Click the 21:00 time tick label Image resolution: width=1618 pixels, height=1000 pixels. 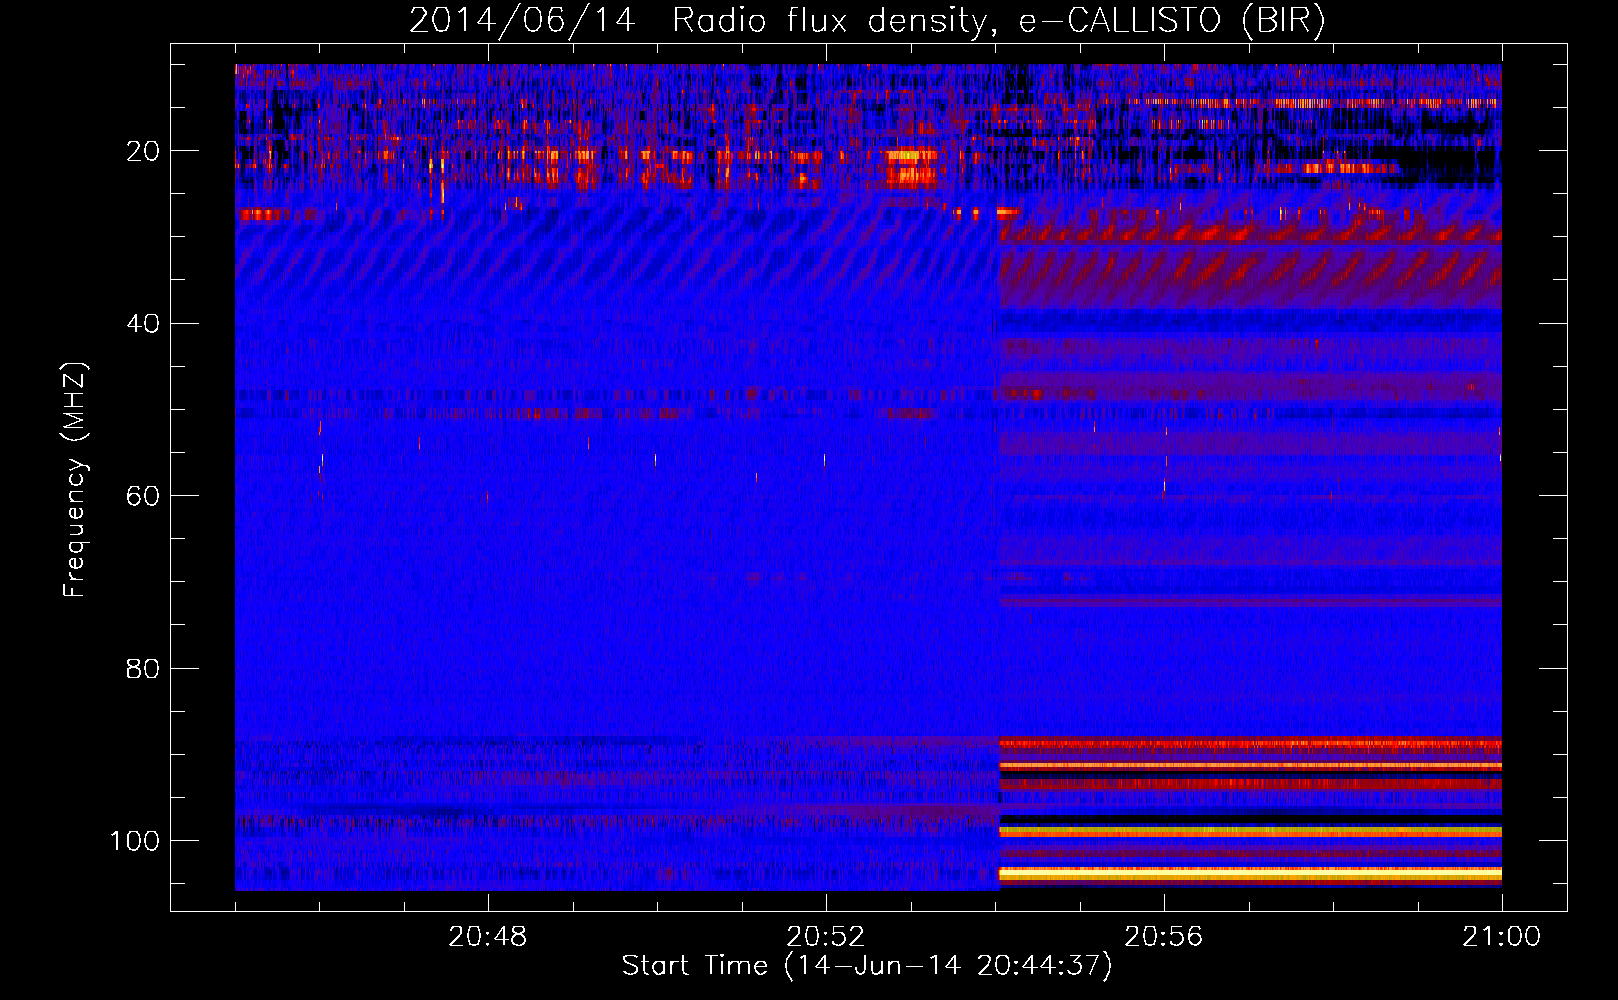(x=1501, y=937)
